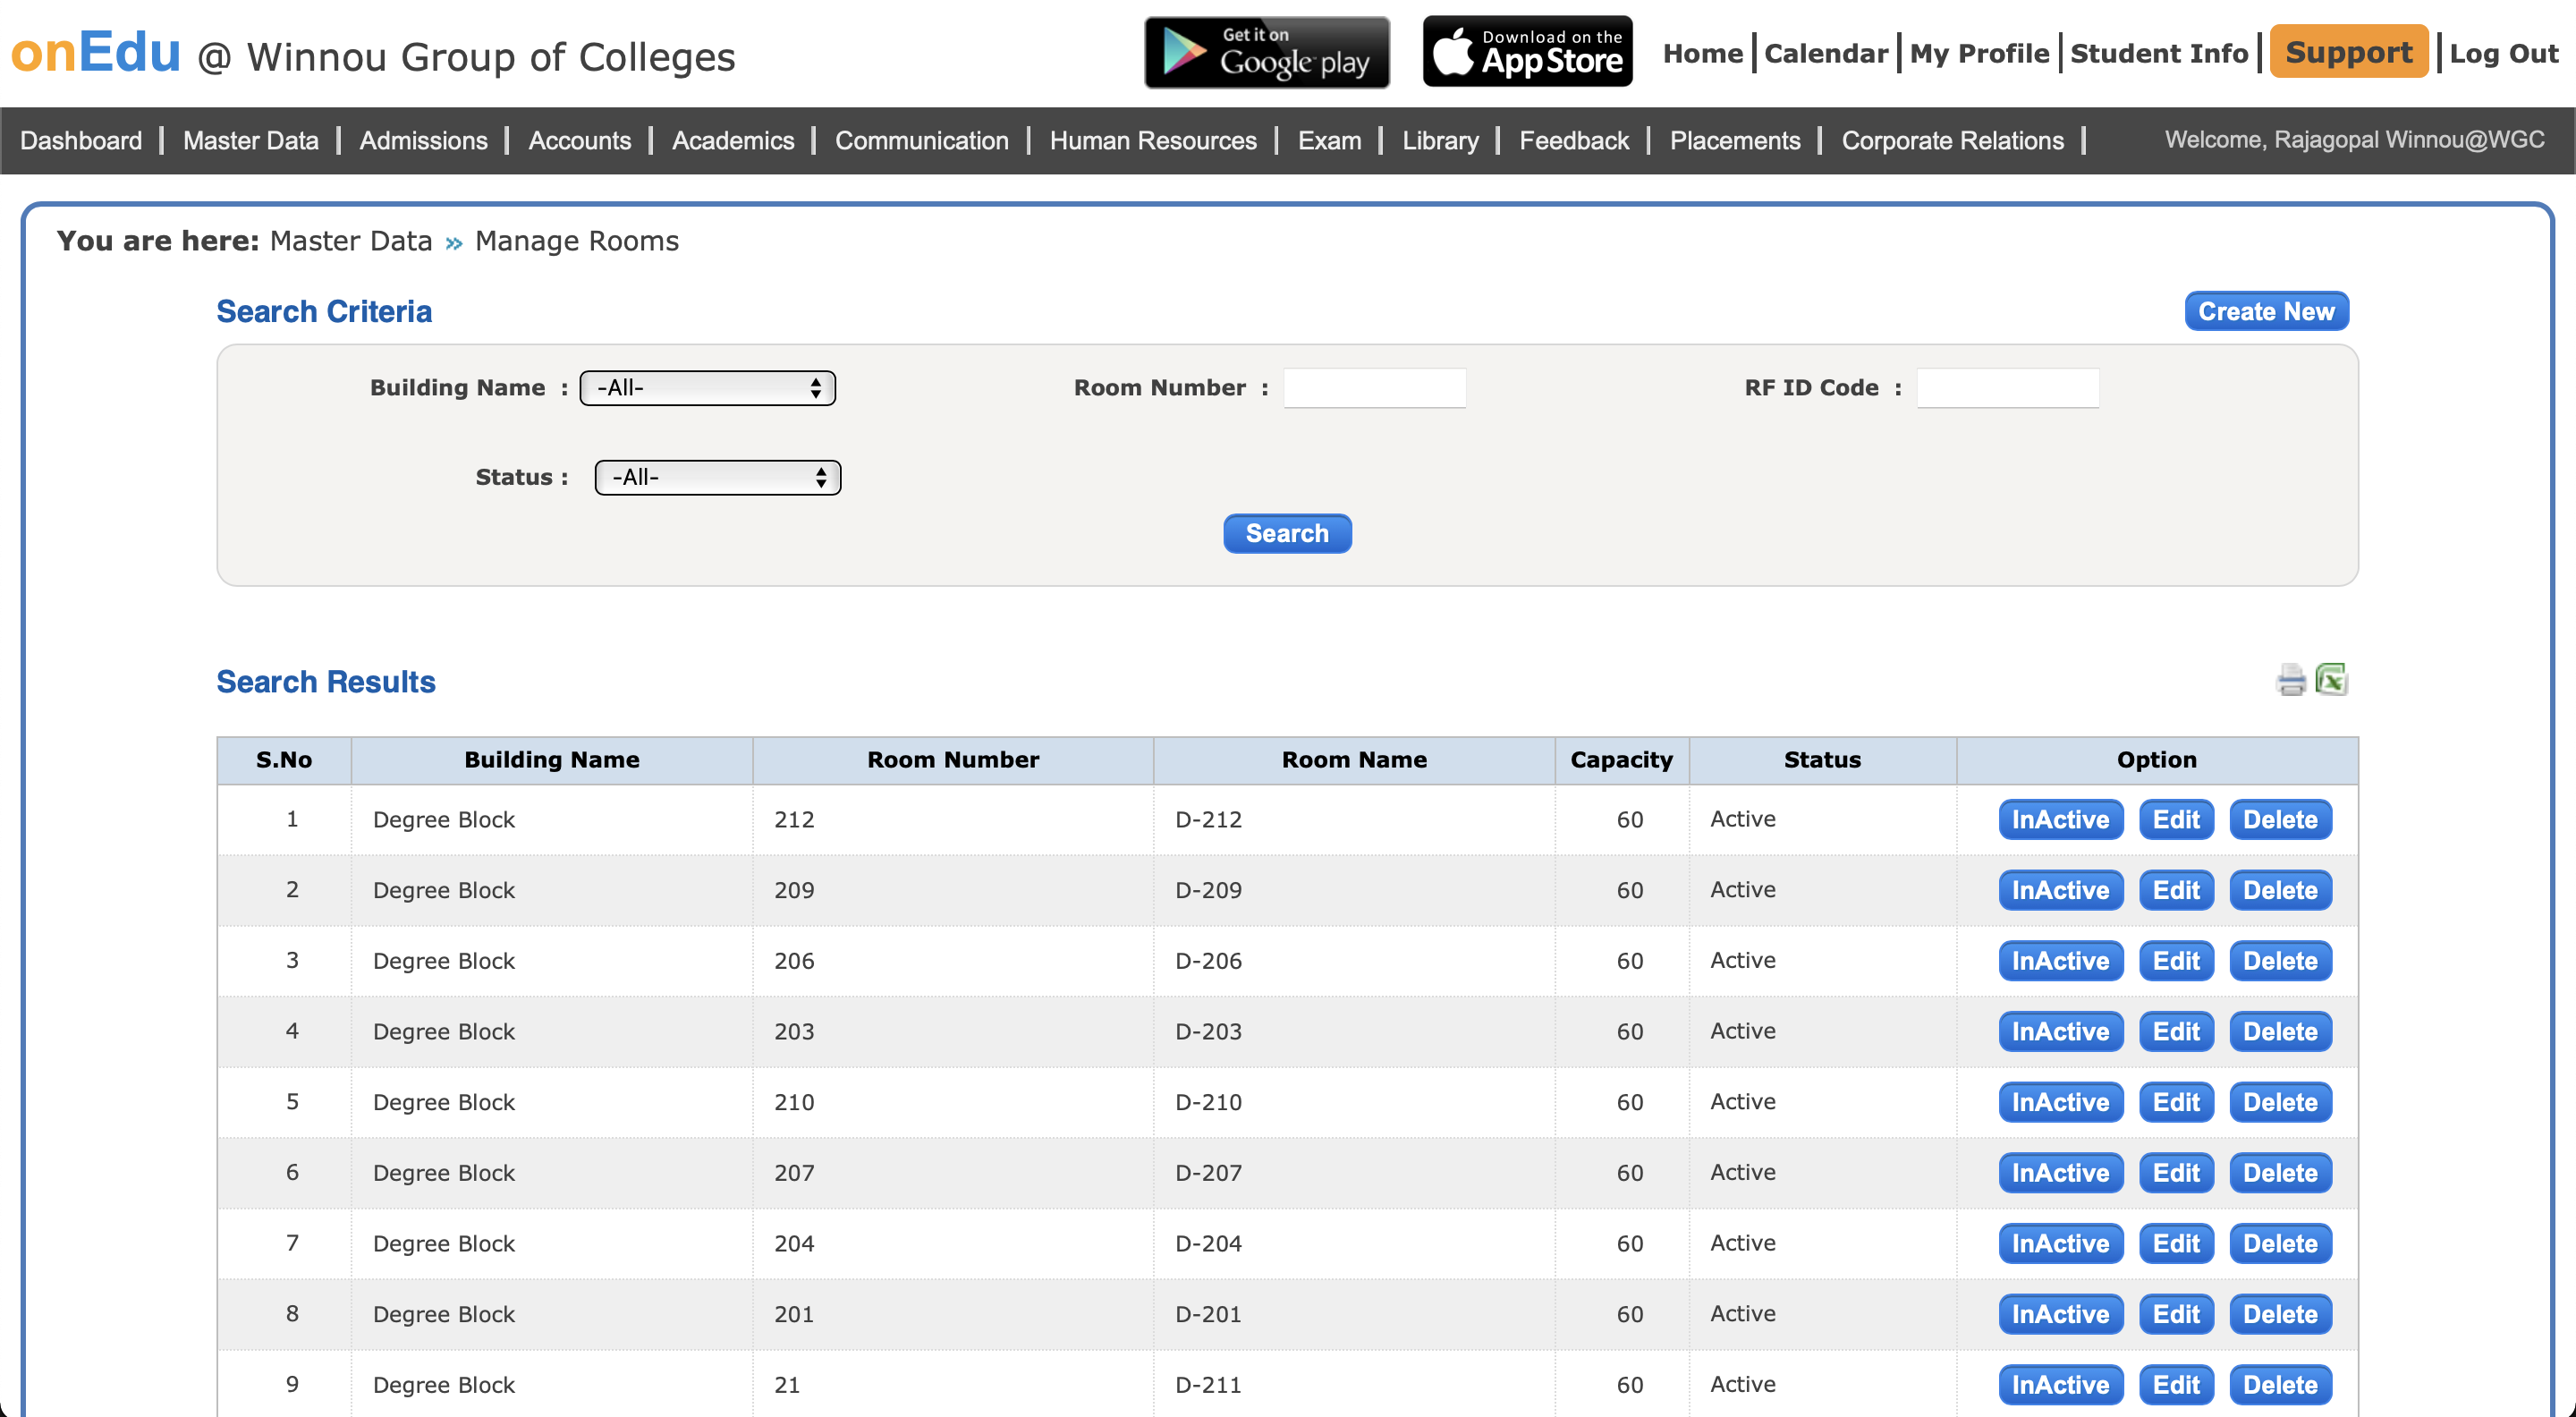Toggle InActive for room D-206

click(x=2060, y=961)
